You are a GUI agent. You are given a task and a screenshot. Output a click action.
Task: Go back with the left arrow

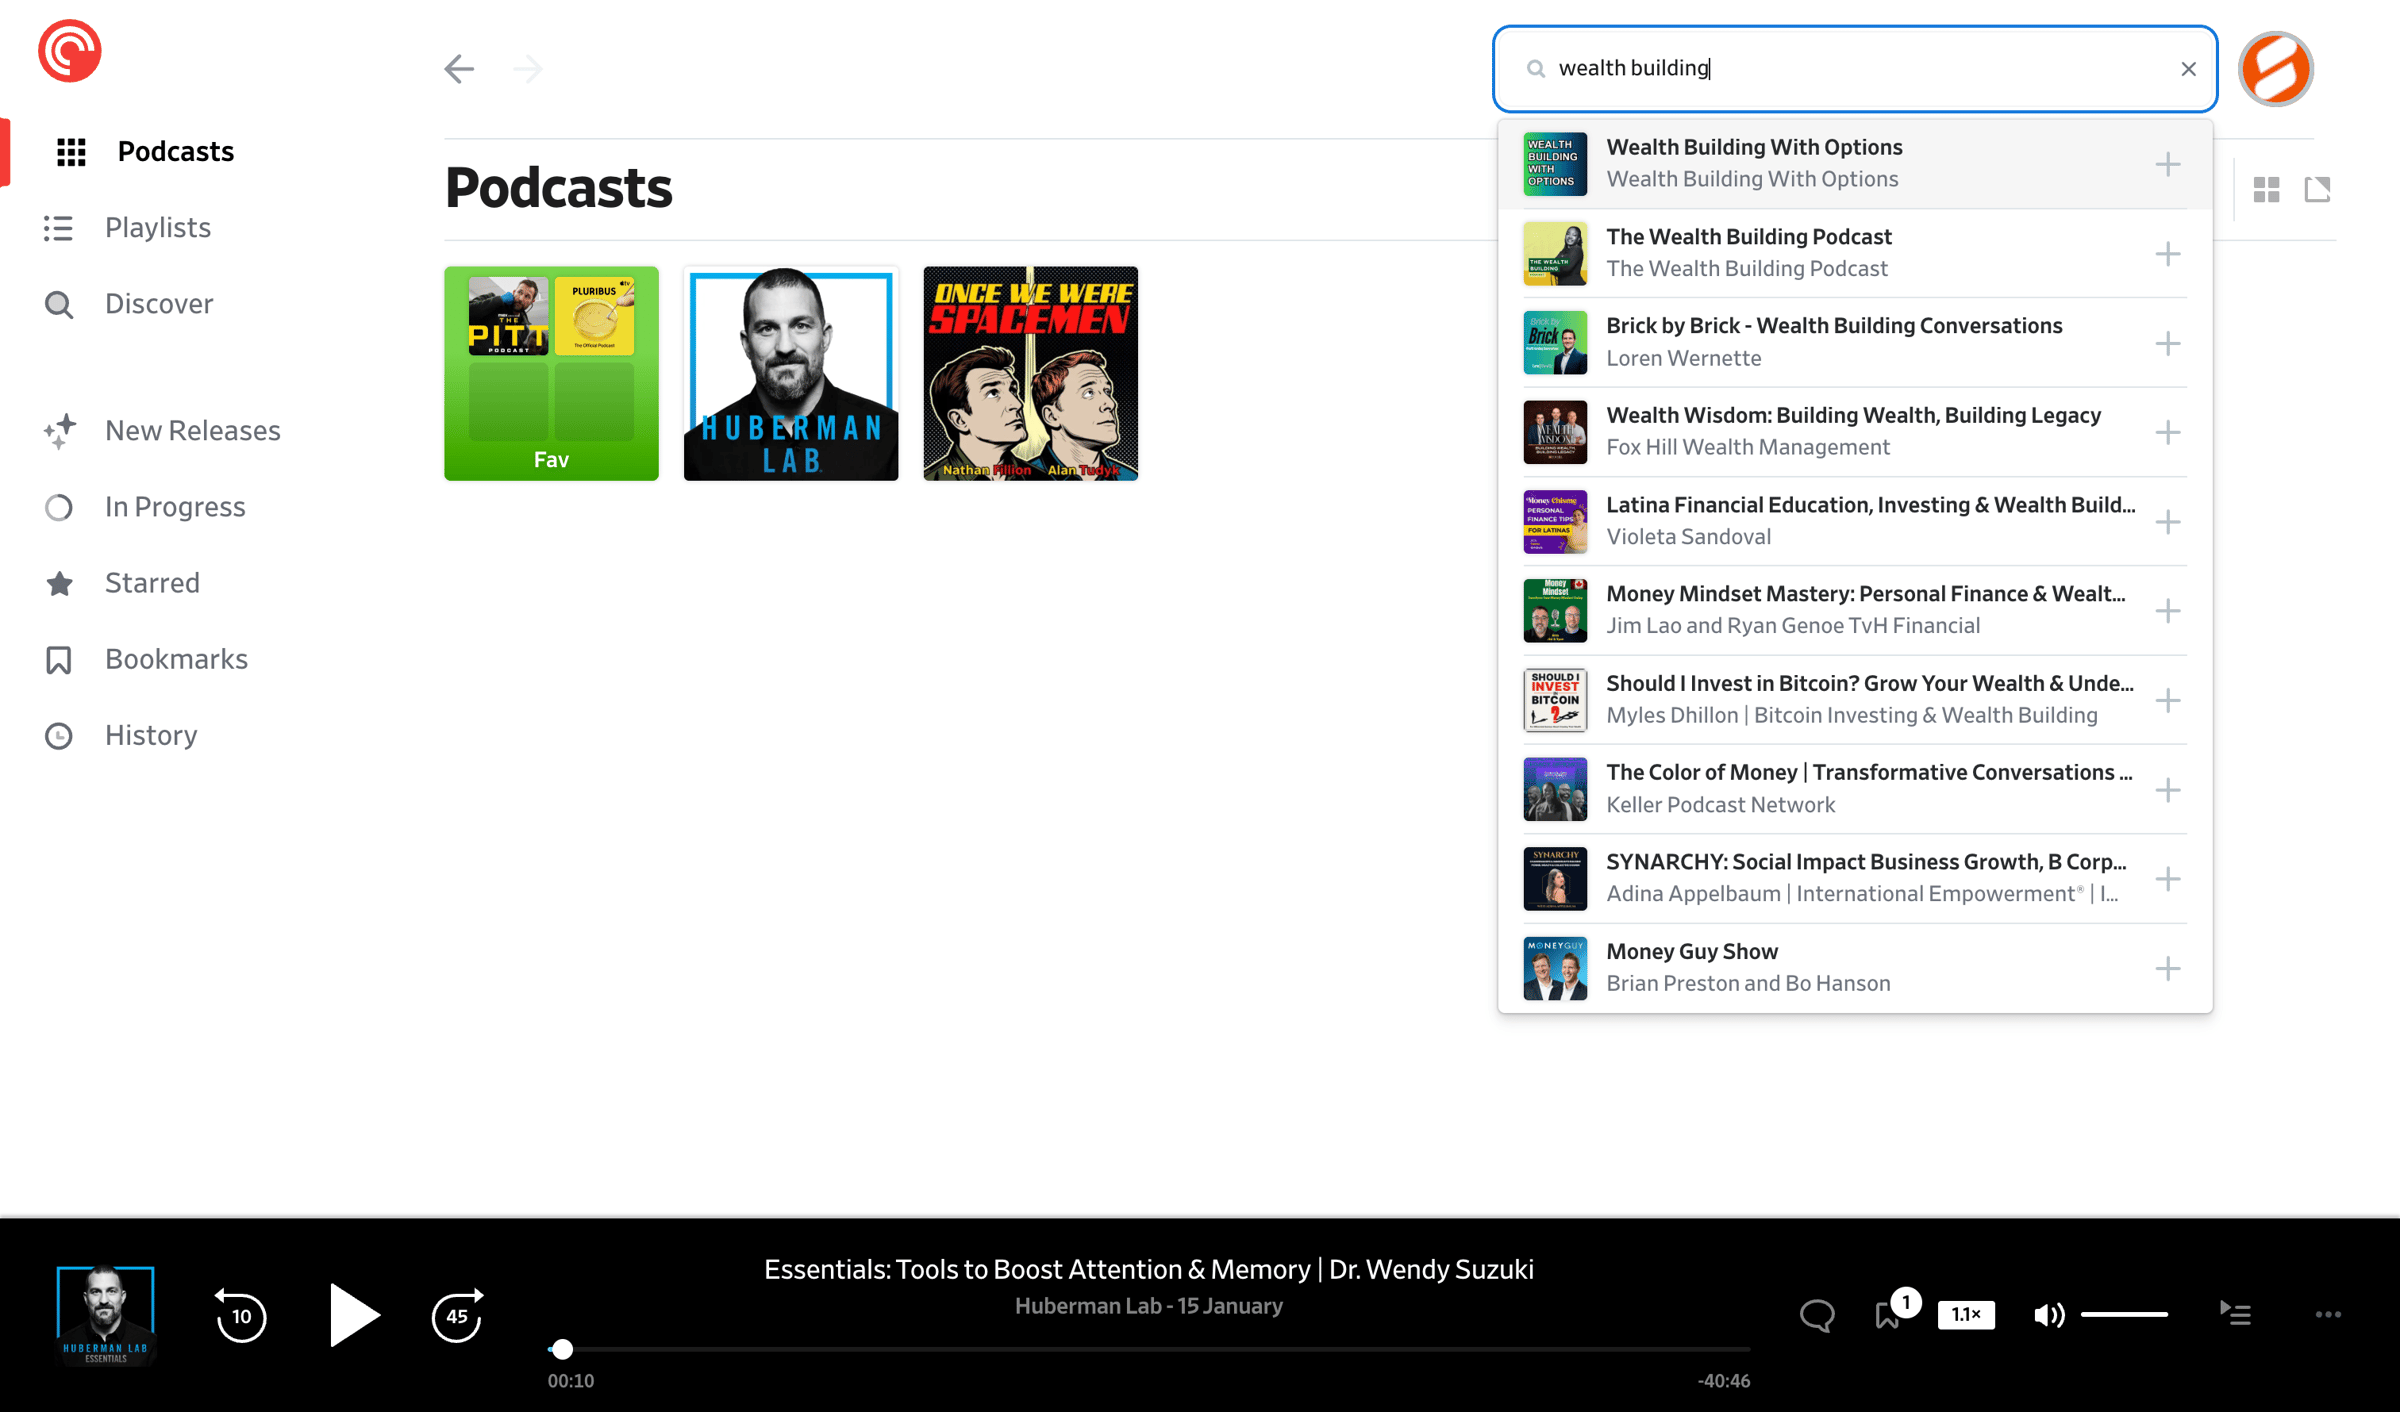[459, 69]
